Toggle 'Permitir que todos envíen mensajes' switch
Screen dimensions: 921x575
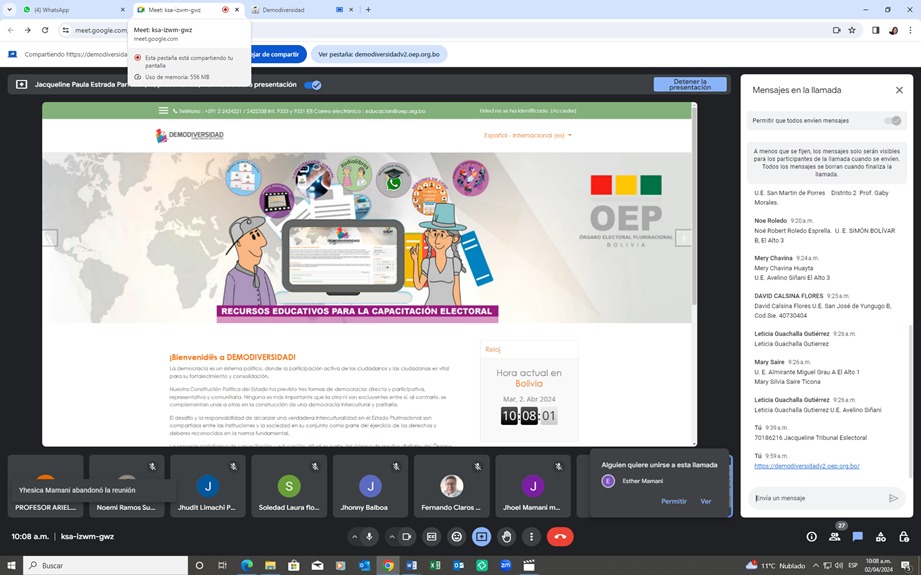coord(892,121)
